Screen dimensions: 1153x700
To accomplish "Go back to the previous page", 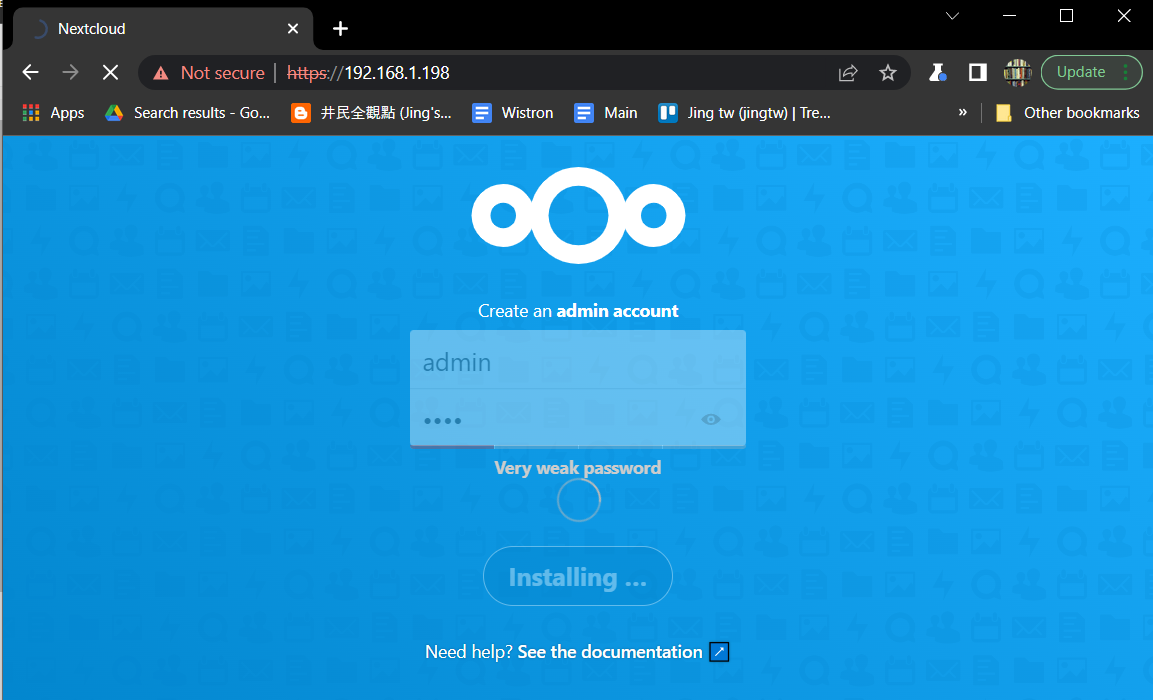I will coord(30,72).
